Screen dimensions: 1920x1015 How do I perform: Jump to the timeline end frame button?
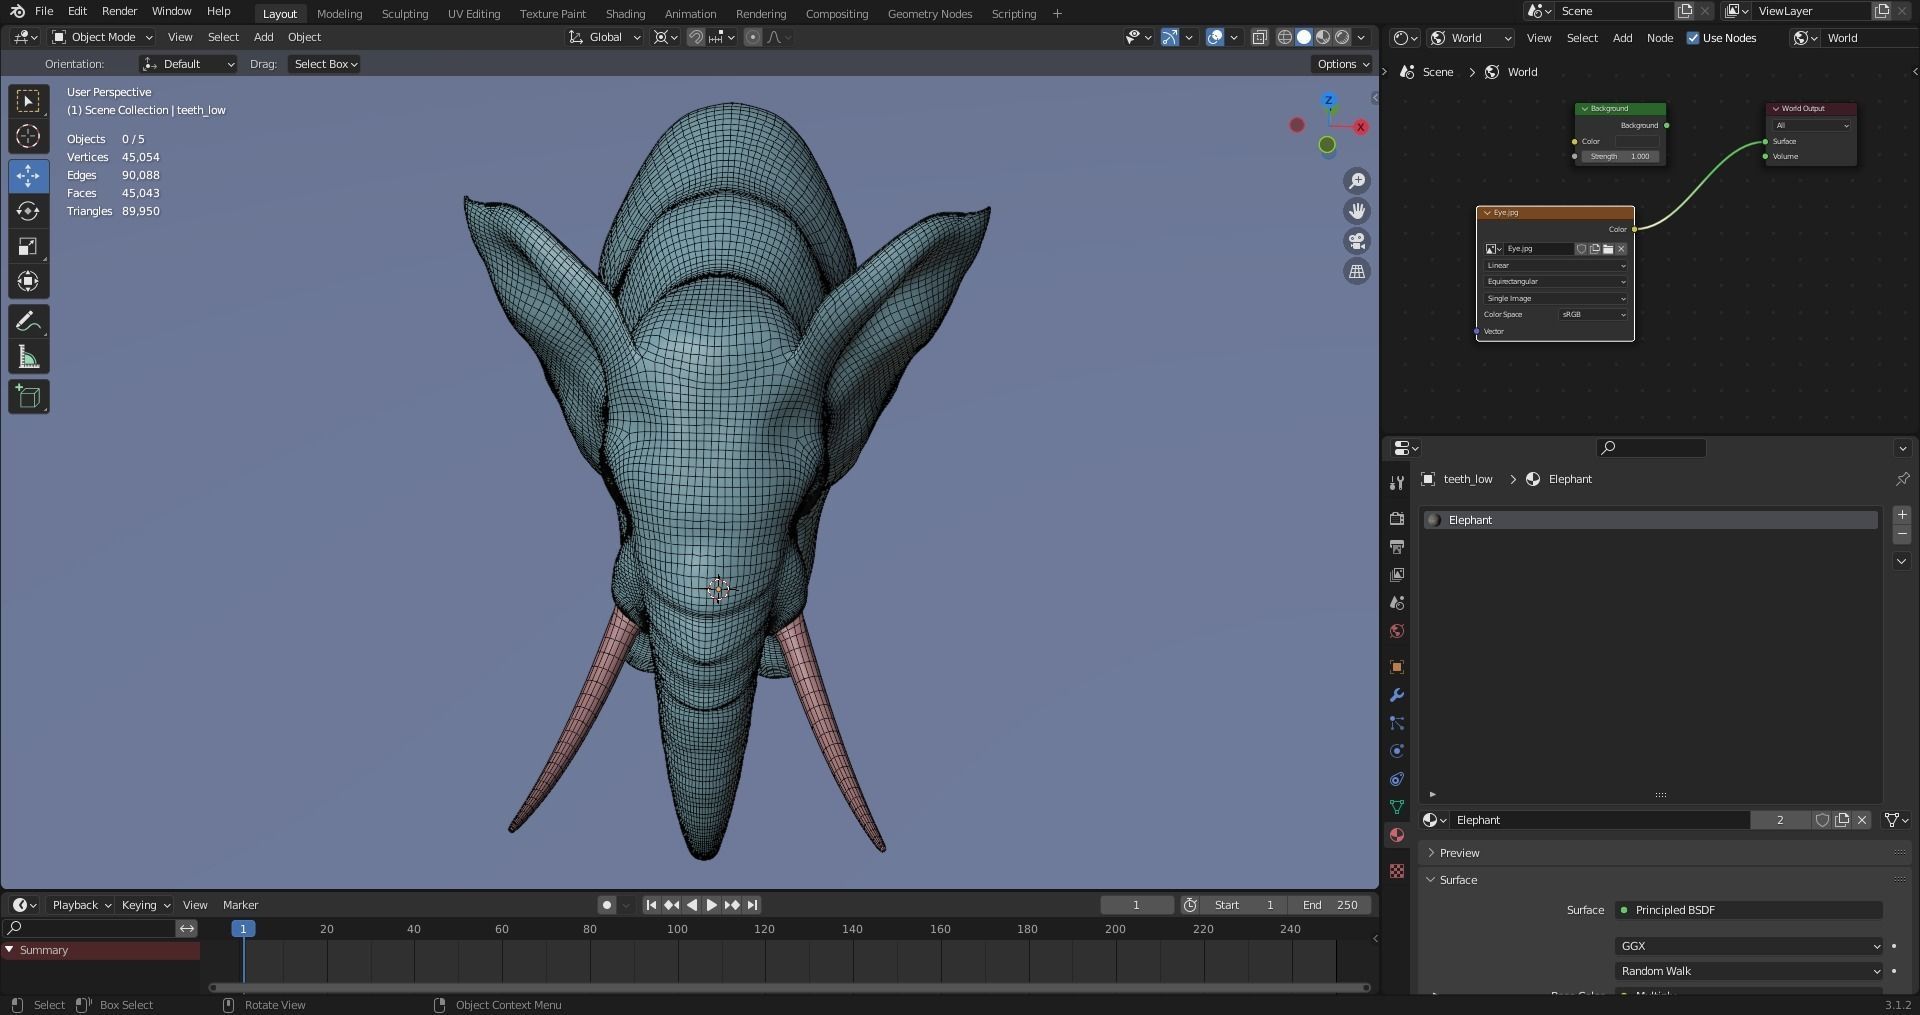point(752,905)
